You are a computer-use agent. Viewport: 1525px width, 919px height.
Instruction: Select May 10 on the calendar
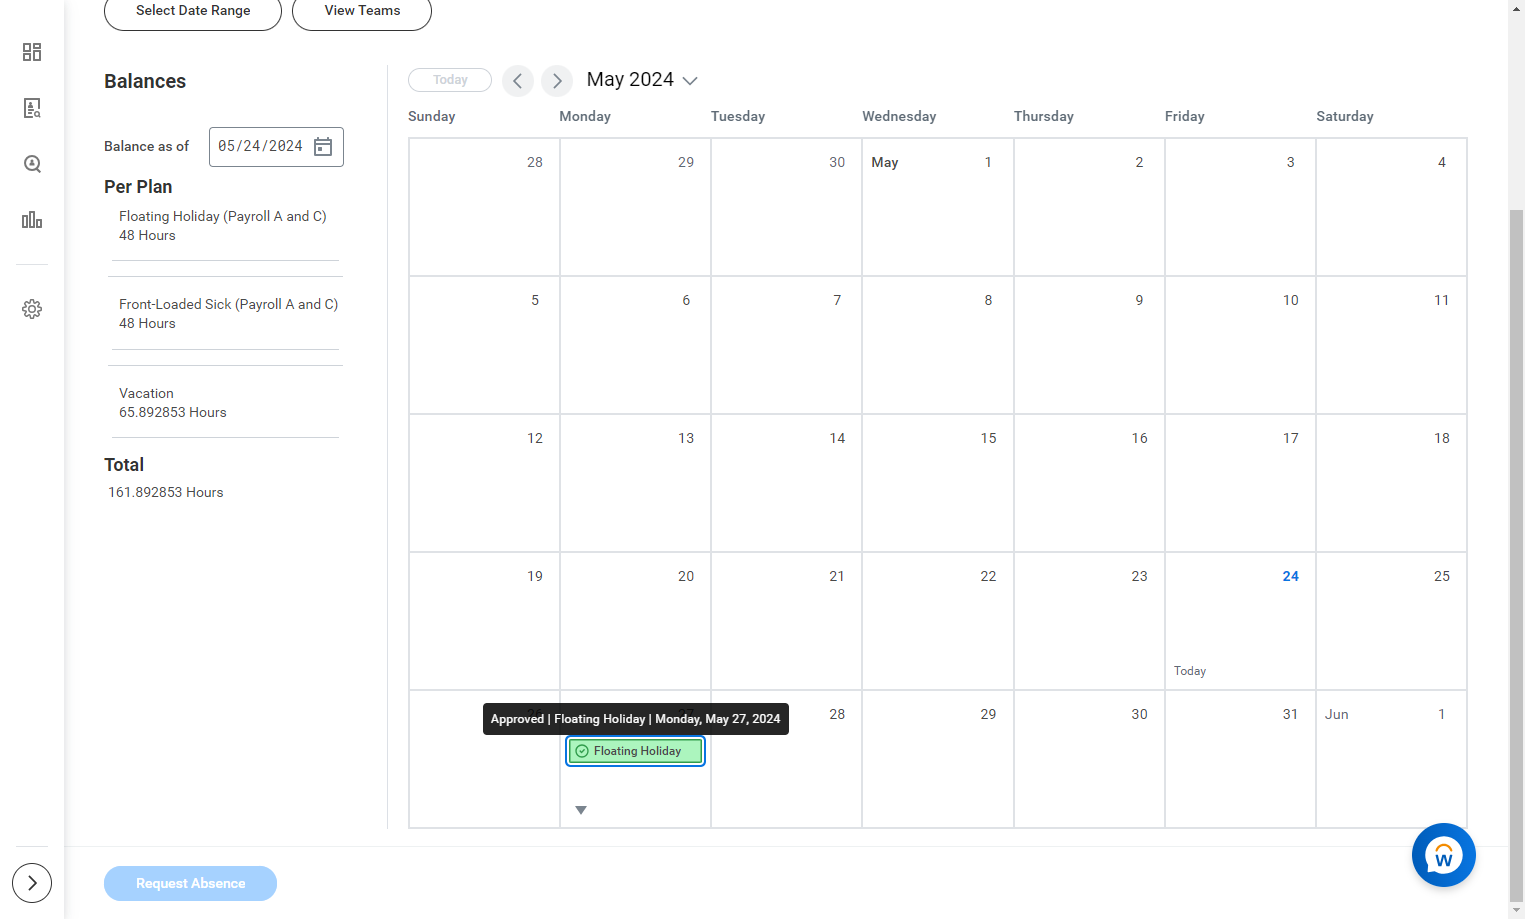1240,345
